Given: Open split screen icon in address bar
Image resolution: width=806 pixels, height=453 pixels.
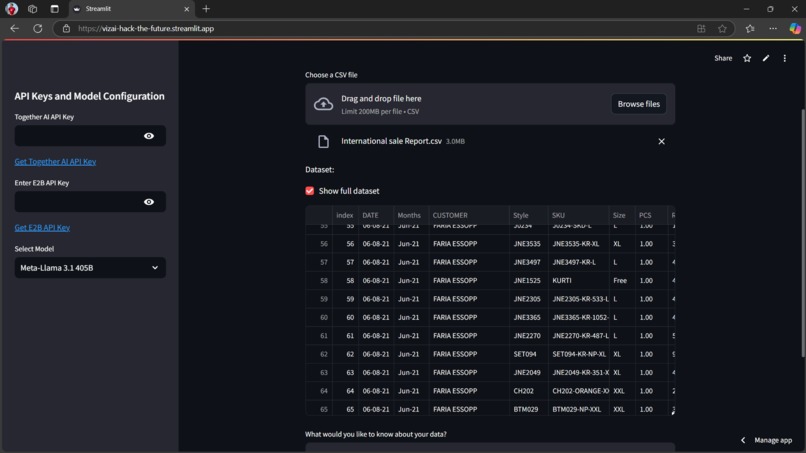Looking at the screenshot, I should (701, 28).
